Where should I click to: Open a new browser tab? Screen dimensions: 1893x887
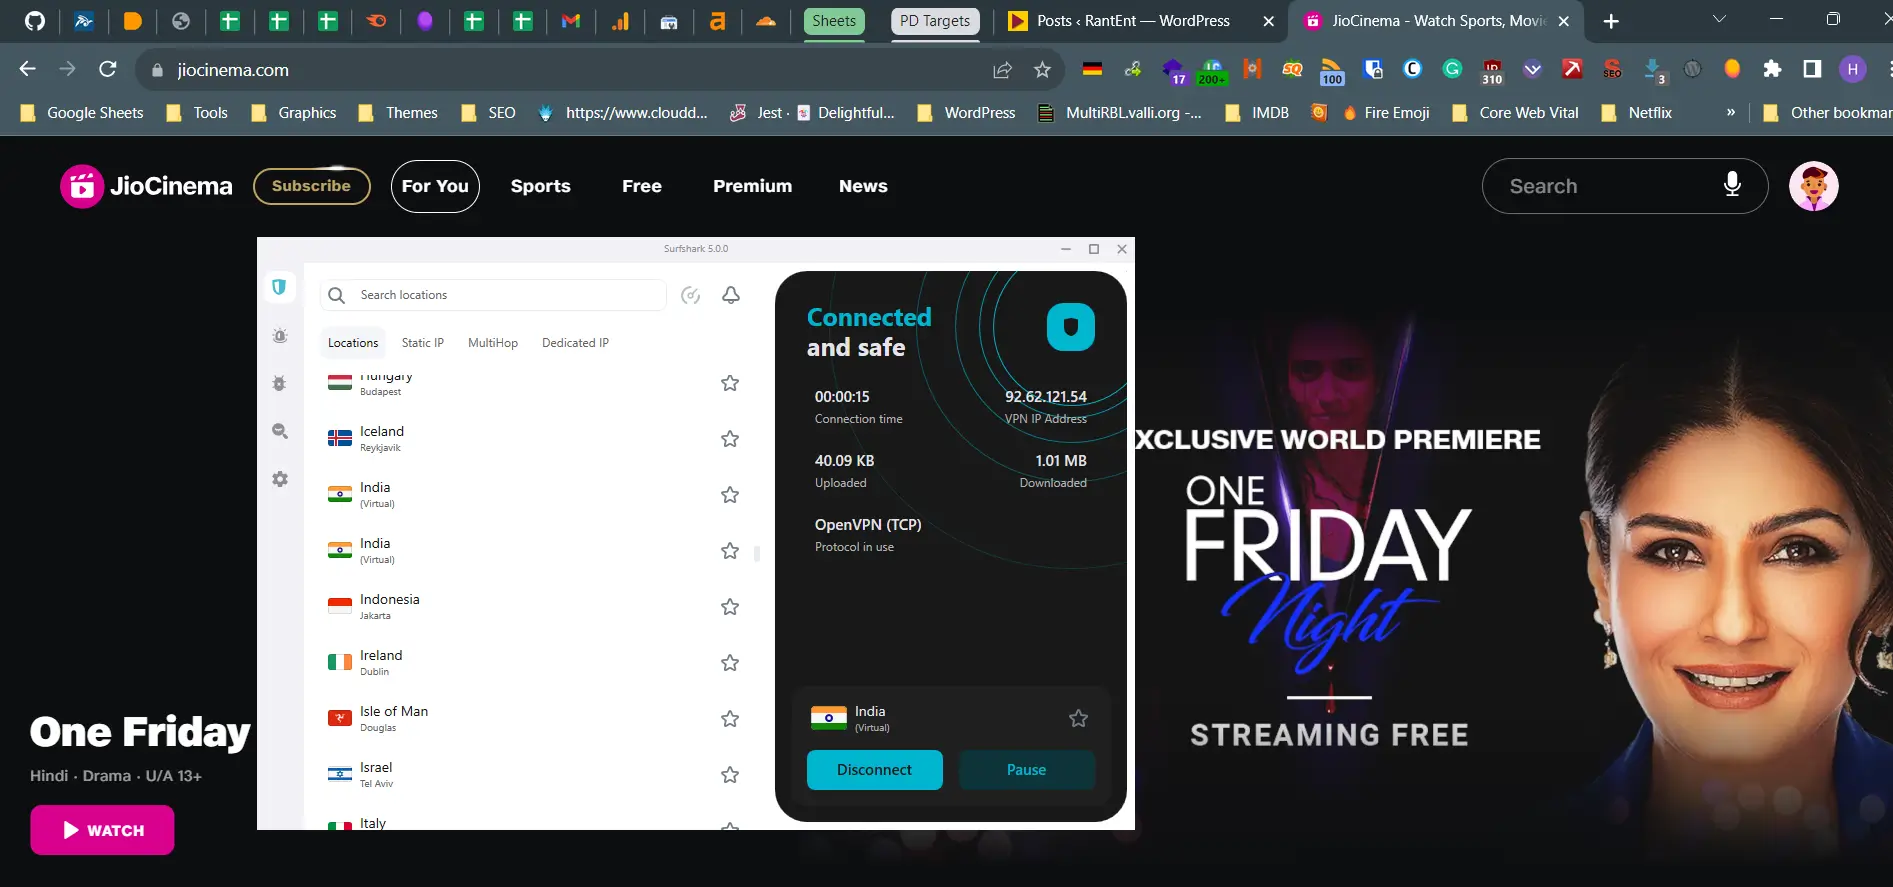[x=1611, y=21]
